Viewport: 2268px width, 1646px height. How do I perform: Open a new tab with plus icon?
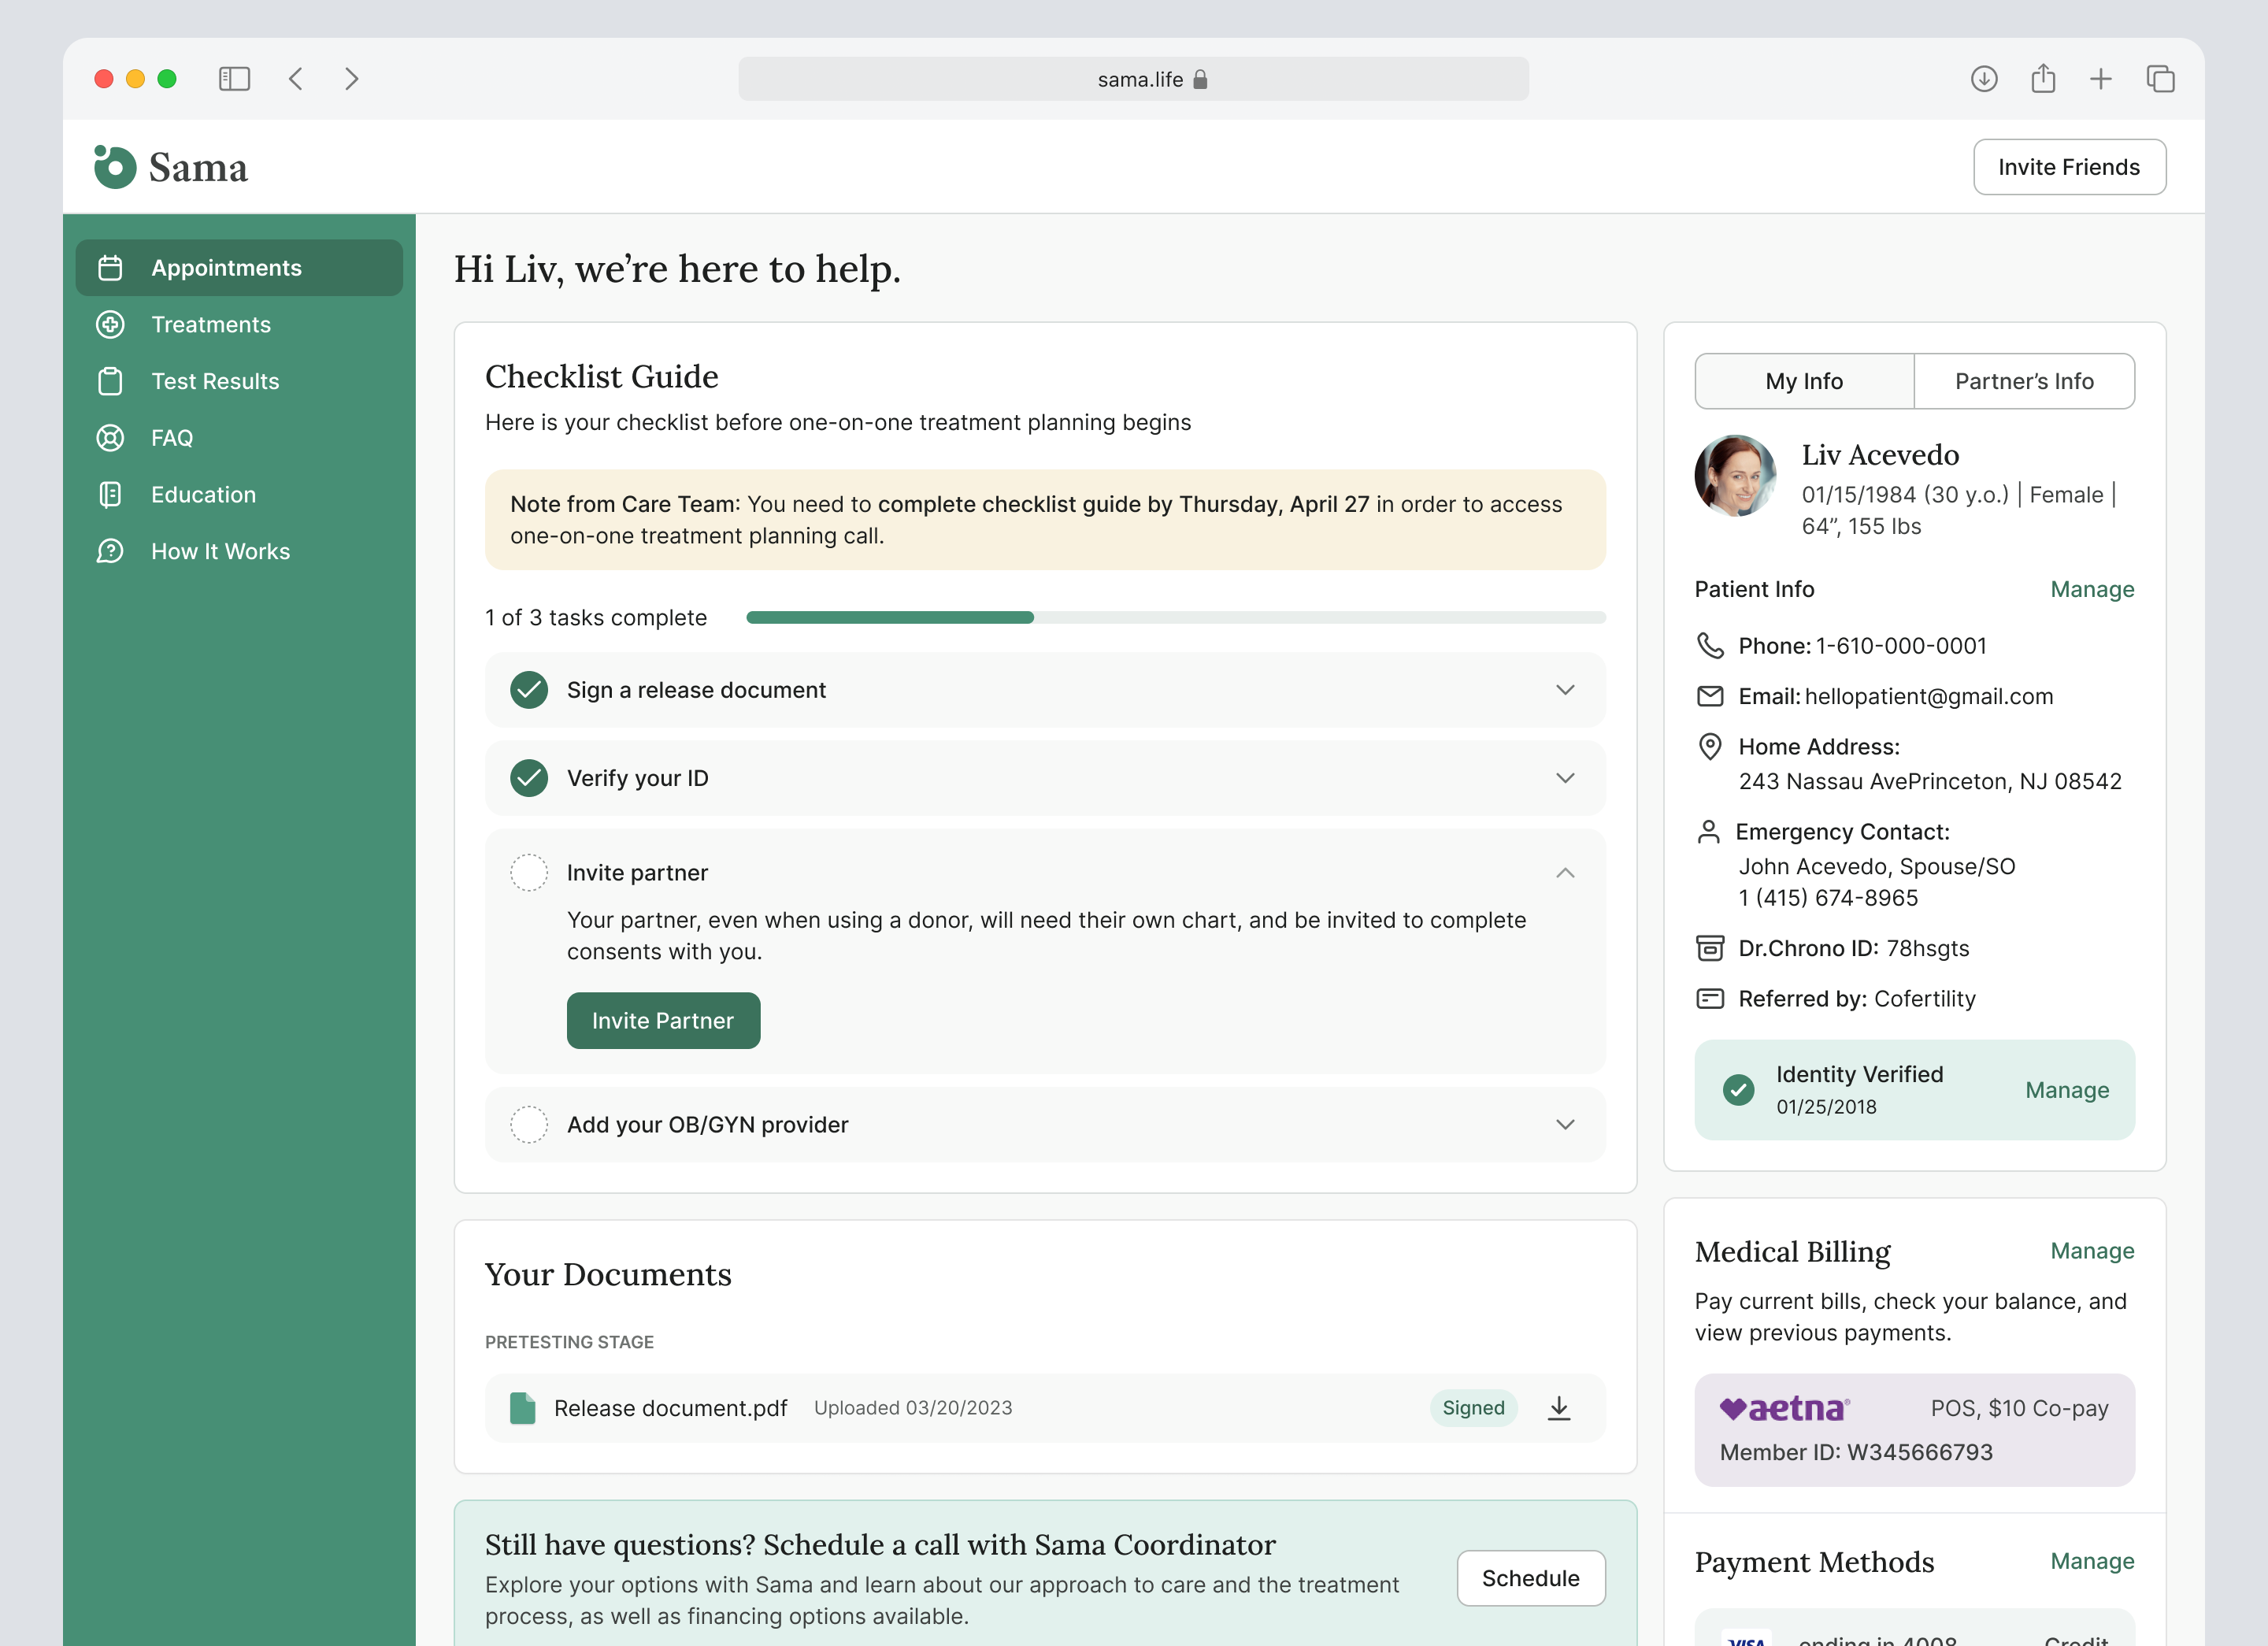click(2101, 79)
